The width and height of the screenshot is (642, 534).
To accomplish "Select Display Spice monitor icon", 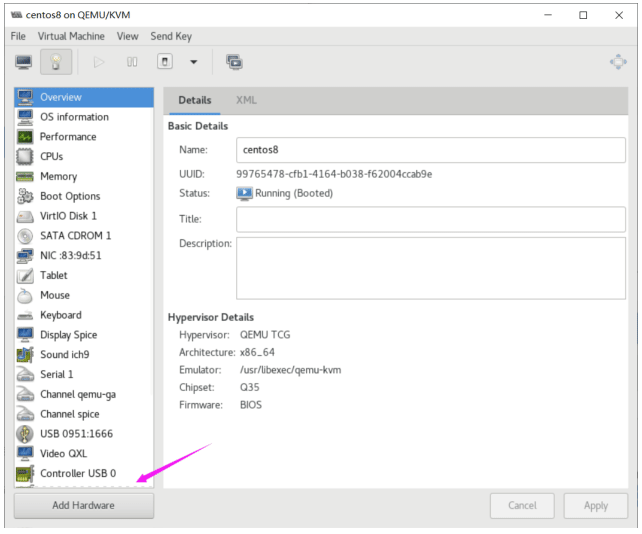I will (x=25, y=335).
